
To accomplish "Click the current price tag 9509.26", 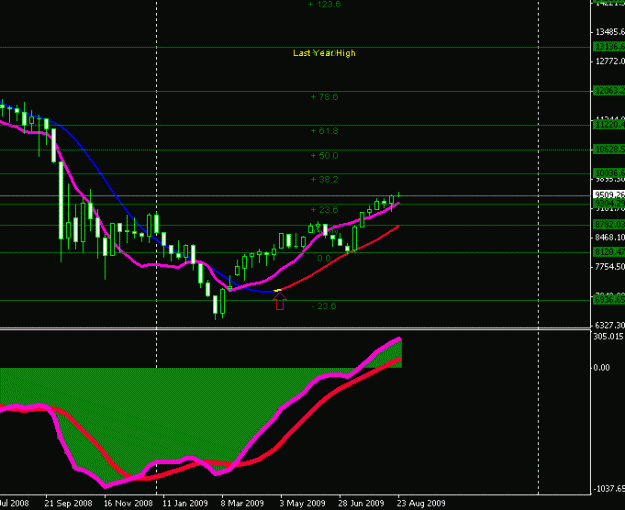I will click(609, 195).
